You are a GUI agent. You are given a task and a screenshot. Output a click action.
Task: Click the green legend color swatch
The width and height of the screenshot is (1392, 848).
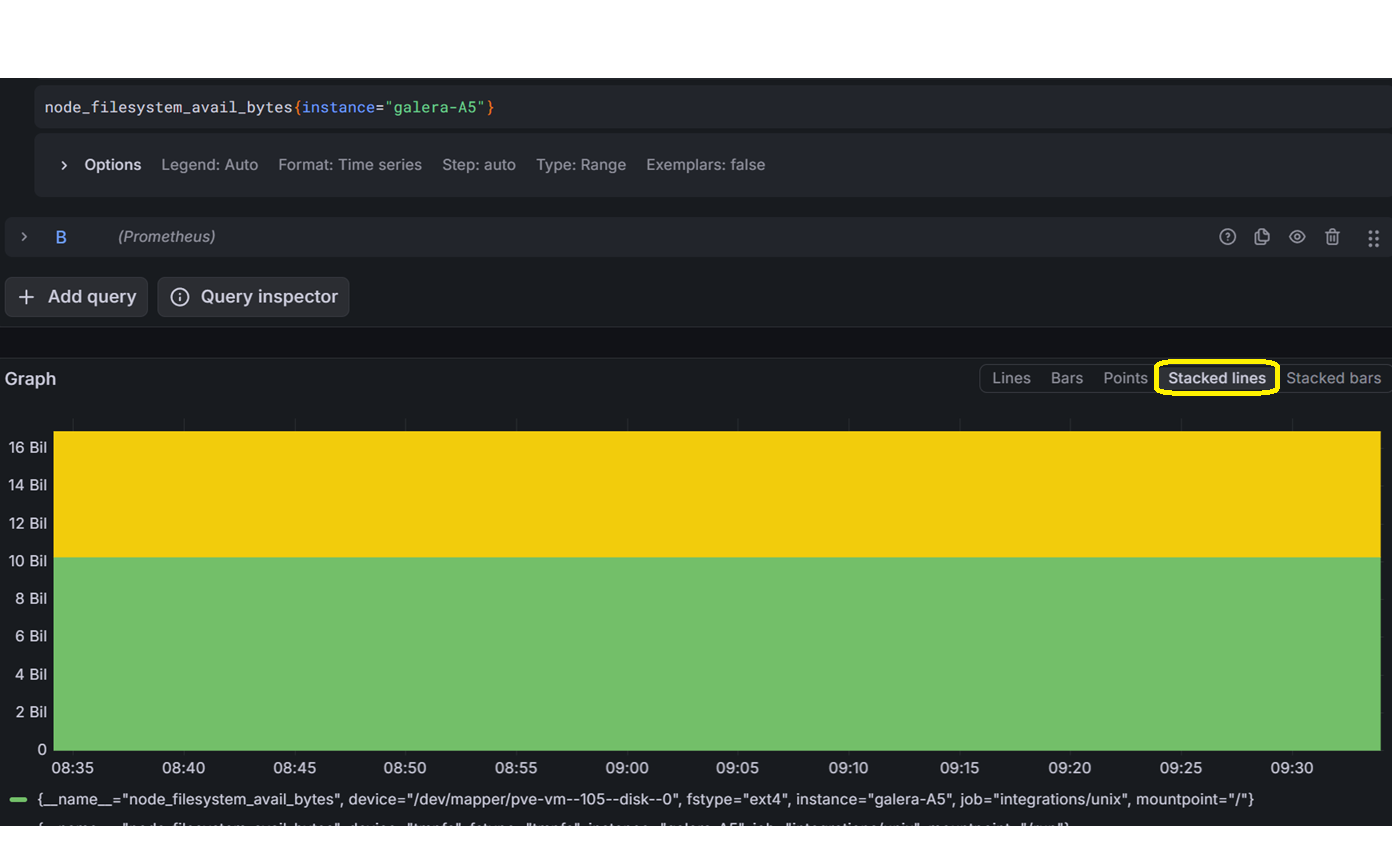tap(18, 800)
